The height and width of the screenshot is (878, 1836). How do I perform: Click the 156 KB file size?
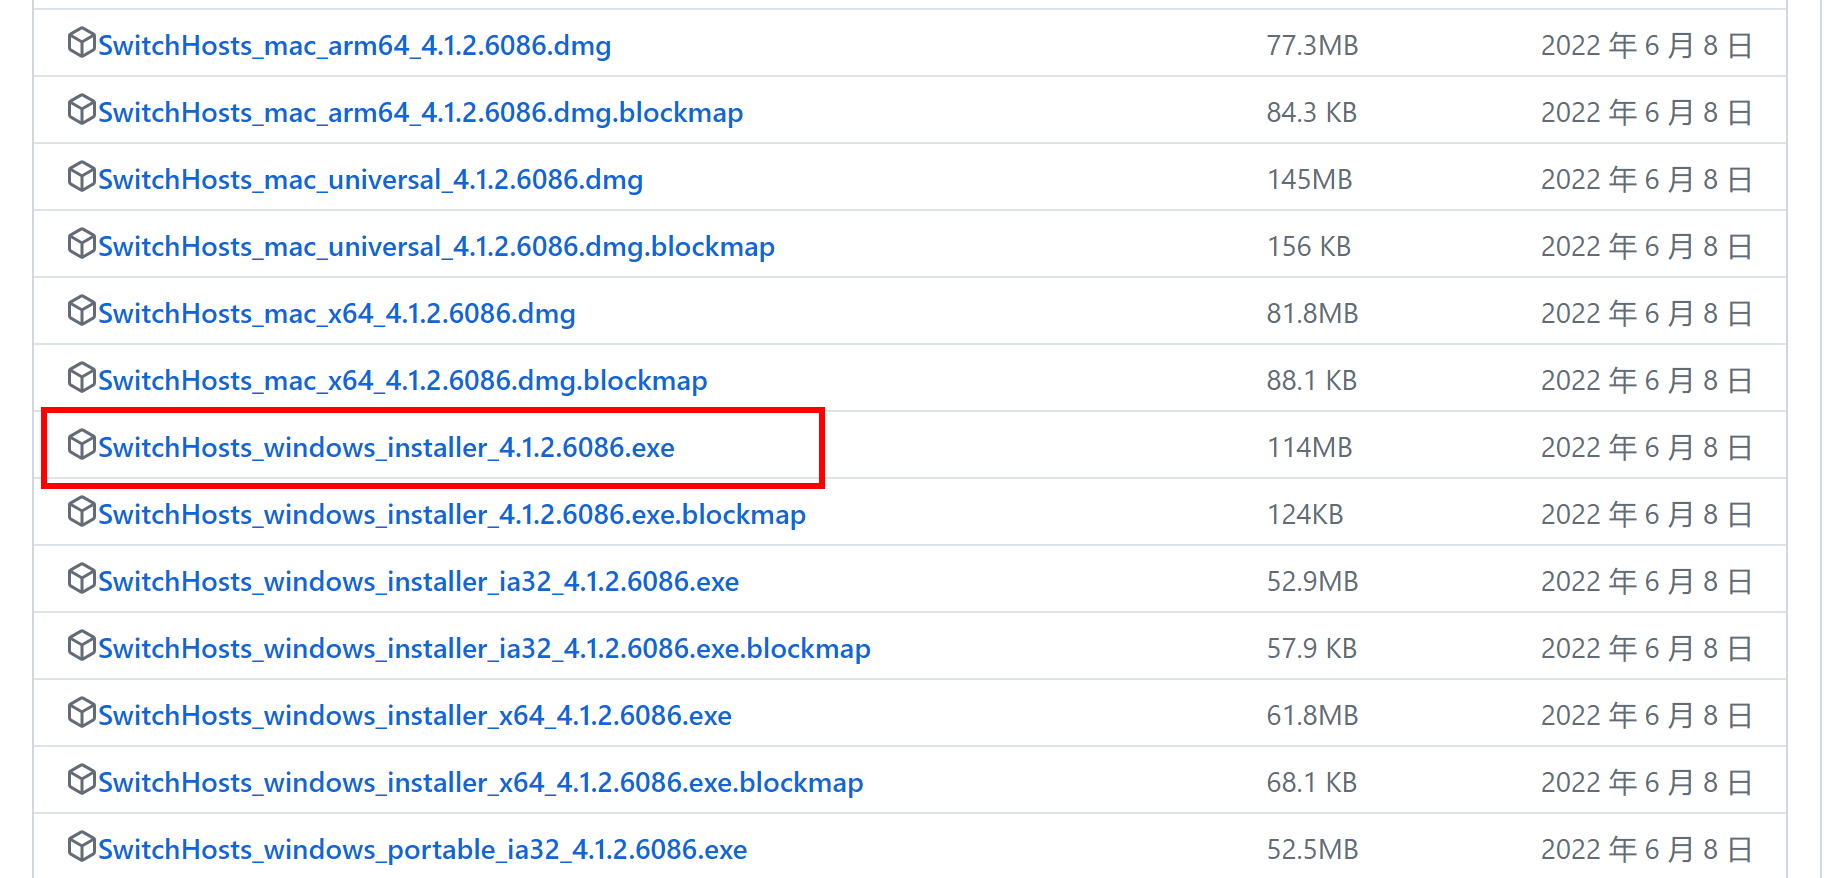tap(1309, 247)
